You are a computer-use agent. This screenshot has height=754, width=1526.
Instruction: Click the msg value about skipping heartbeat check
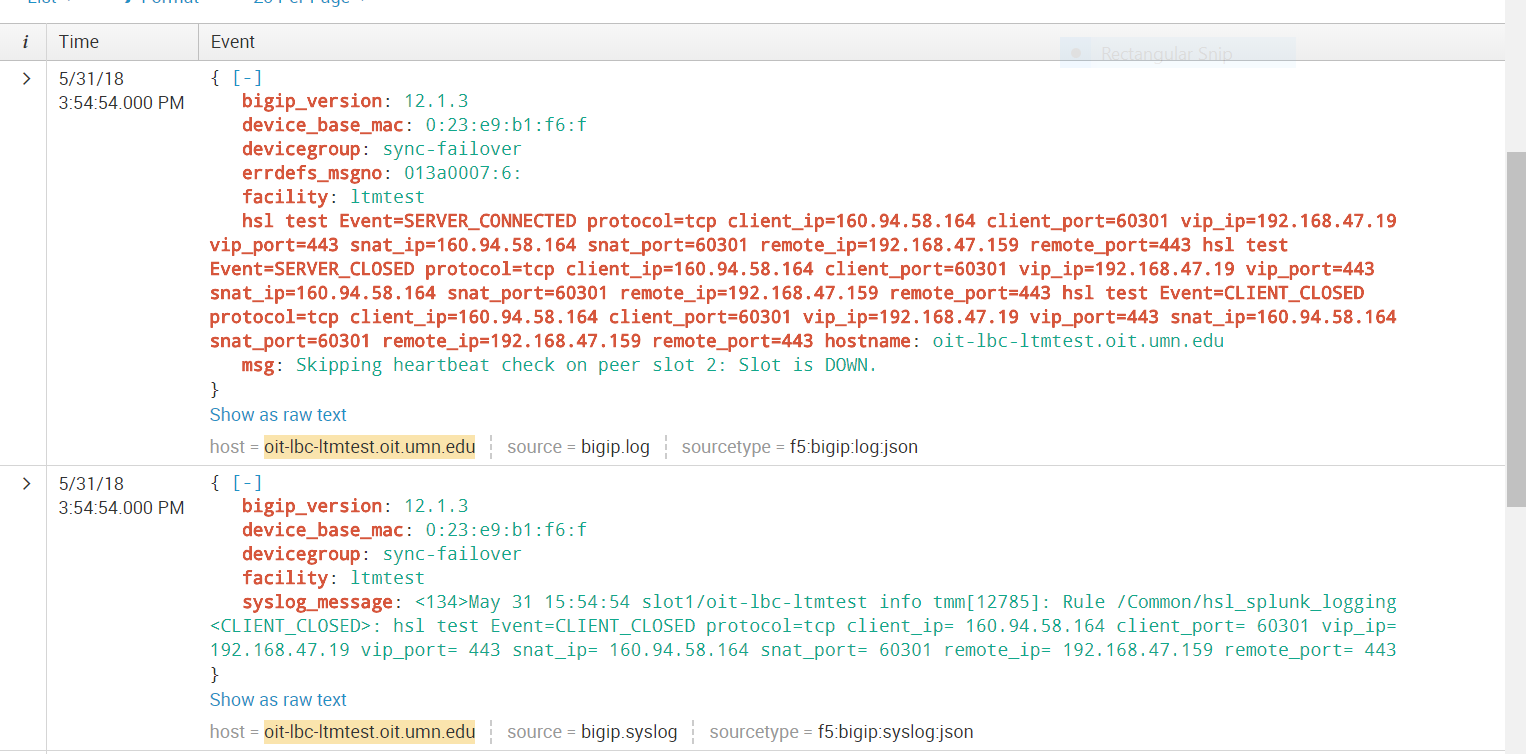(x=585, y=365)
